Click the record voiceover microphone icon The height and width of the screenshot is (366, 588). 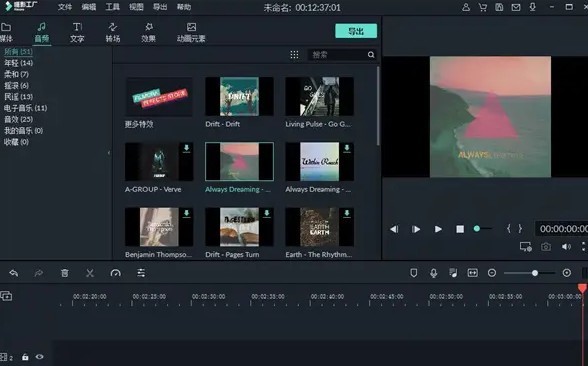pyautogui.click(x=434, y=273)
